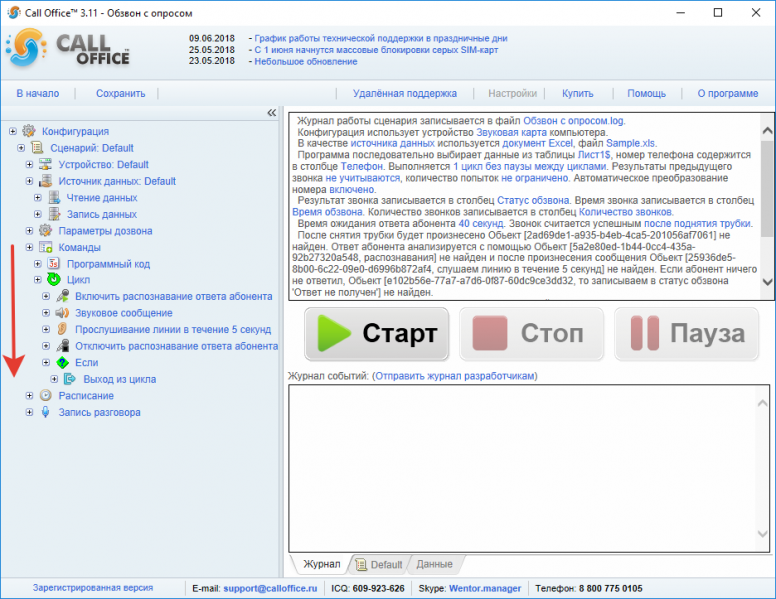Click the Sample.xls file link
This screenshot has width=776, height=599.
click(630, 143)
